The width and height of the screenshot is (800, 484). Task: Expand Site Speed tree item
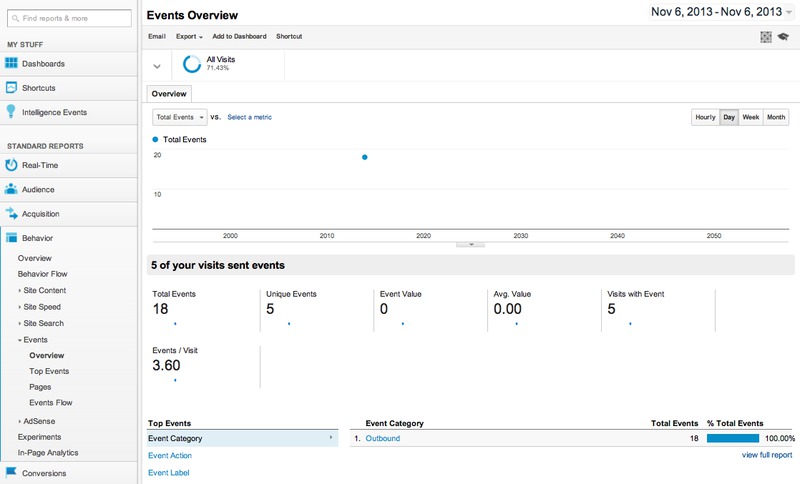point(19,307)
